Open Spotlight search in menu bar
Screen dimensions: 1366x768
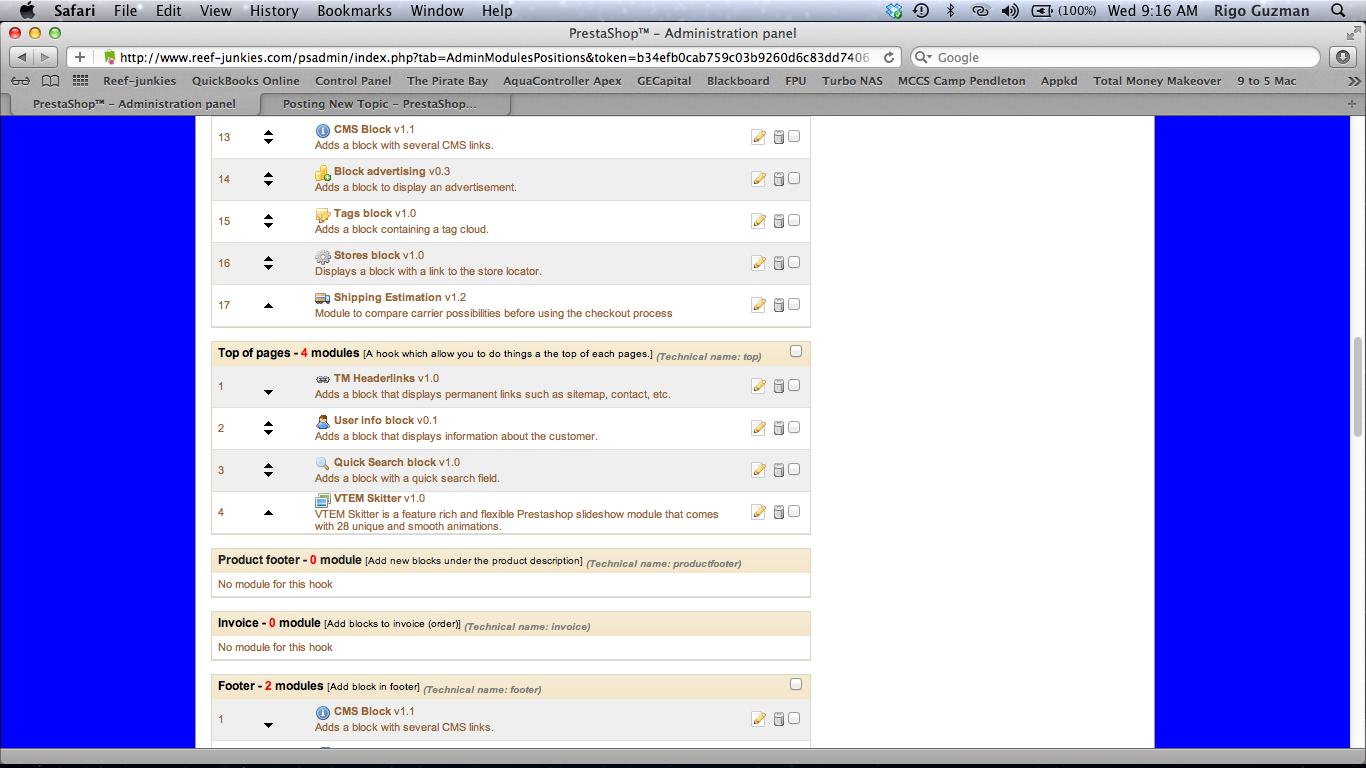point(1338,11)
